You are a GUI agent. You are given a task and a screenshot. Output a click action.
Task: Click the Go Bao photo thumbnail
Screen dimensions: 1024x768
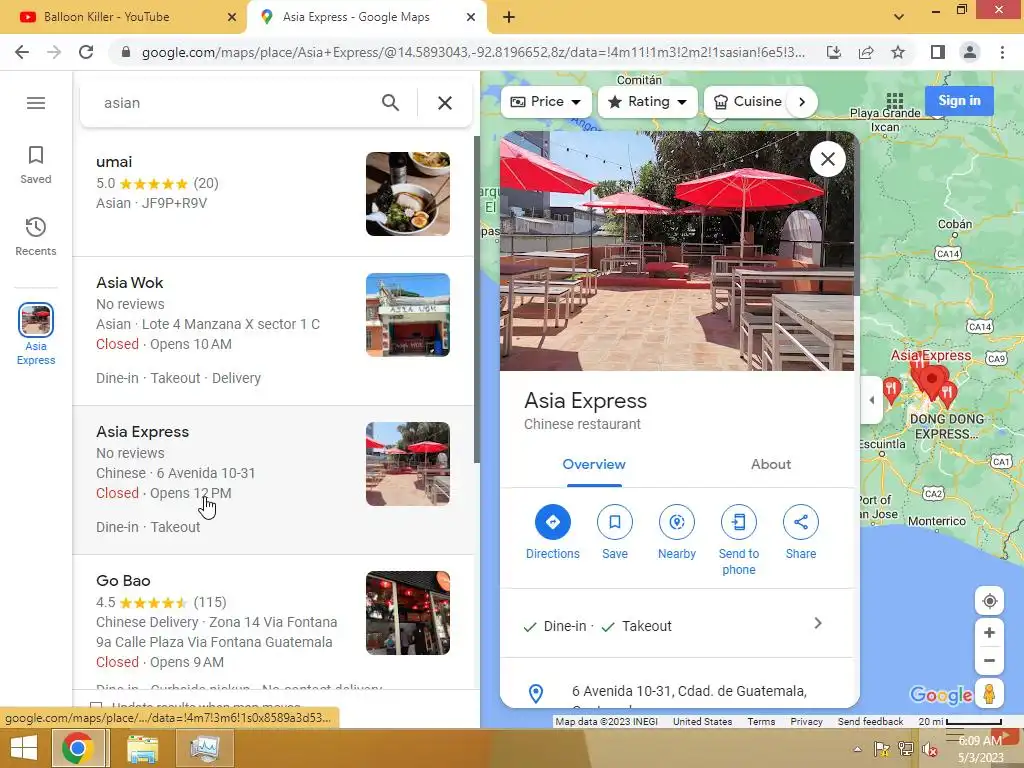click(408, 613)
